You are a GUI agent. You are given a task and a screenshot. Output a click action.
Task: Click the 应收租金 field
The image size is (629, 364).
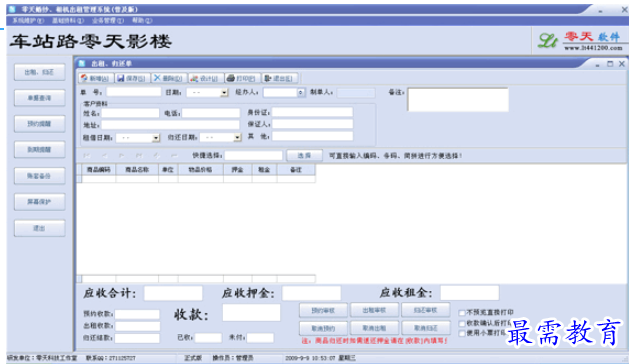pos(469,293)
